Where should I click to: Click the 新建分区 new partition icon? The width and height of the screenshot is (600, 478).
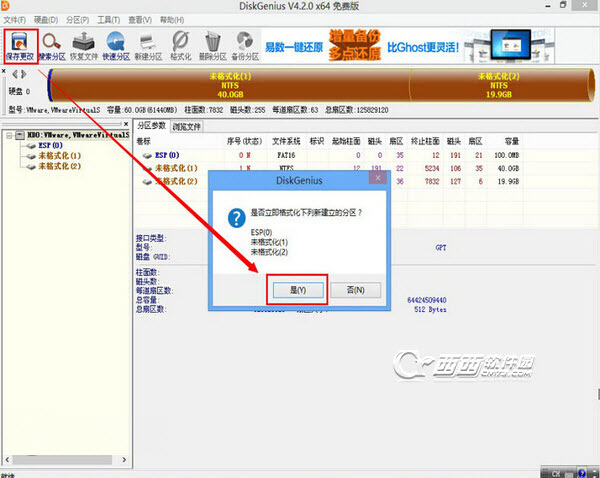tap(148, 46)
